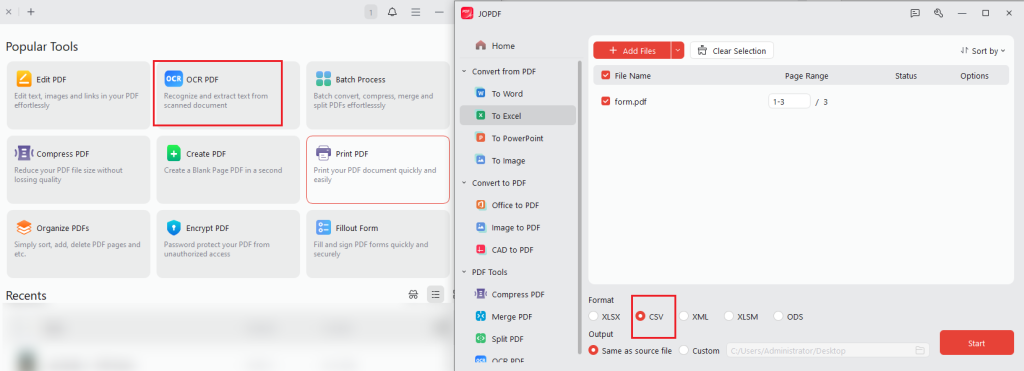Click the JOPDF sidebar scrollbar
Viewport: 1024px width, 371px height.
(x=580, y=208)
